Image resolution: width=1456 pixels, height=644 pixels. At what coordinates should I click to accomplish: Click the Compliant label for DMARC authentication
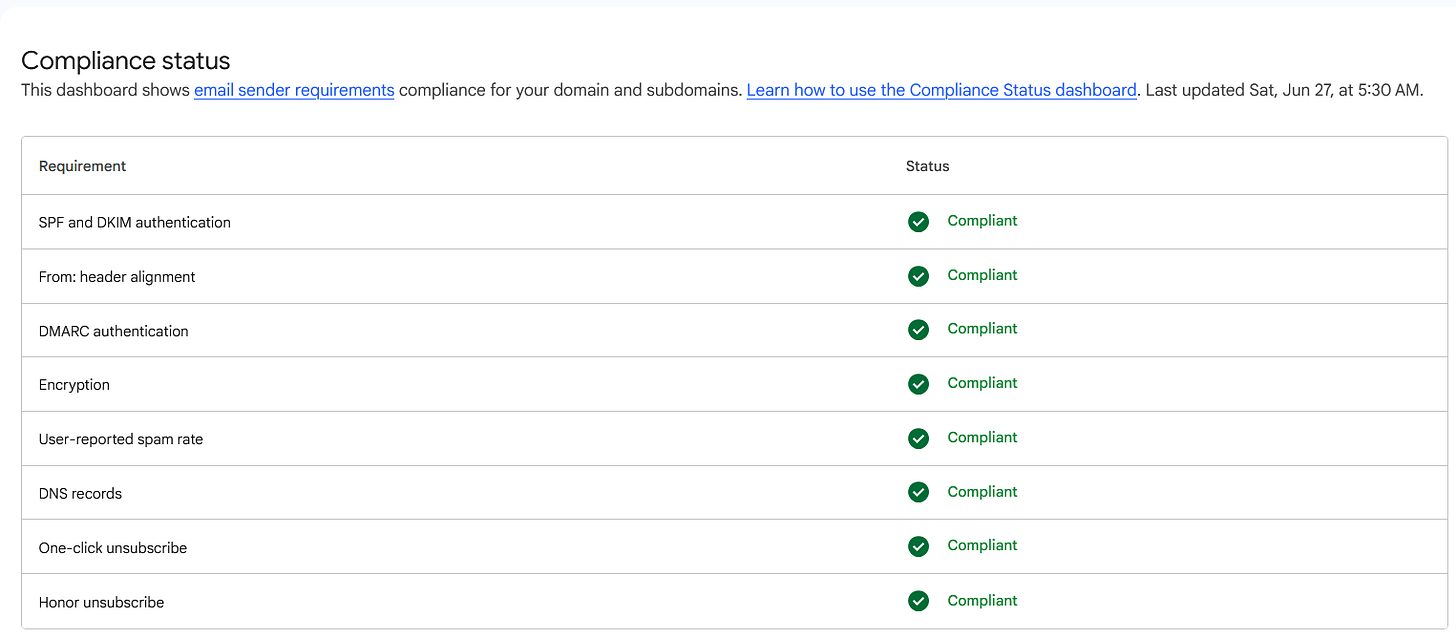pyautogui.click(x=982, y=329)
